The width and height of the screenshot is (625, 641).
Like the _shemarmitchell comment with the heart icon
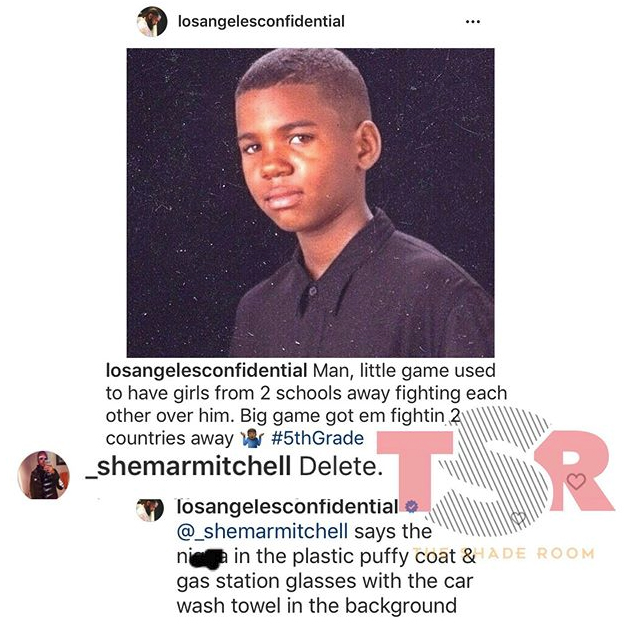pos(576,481)
